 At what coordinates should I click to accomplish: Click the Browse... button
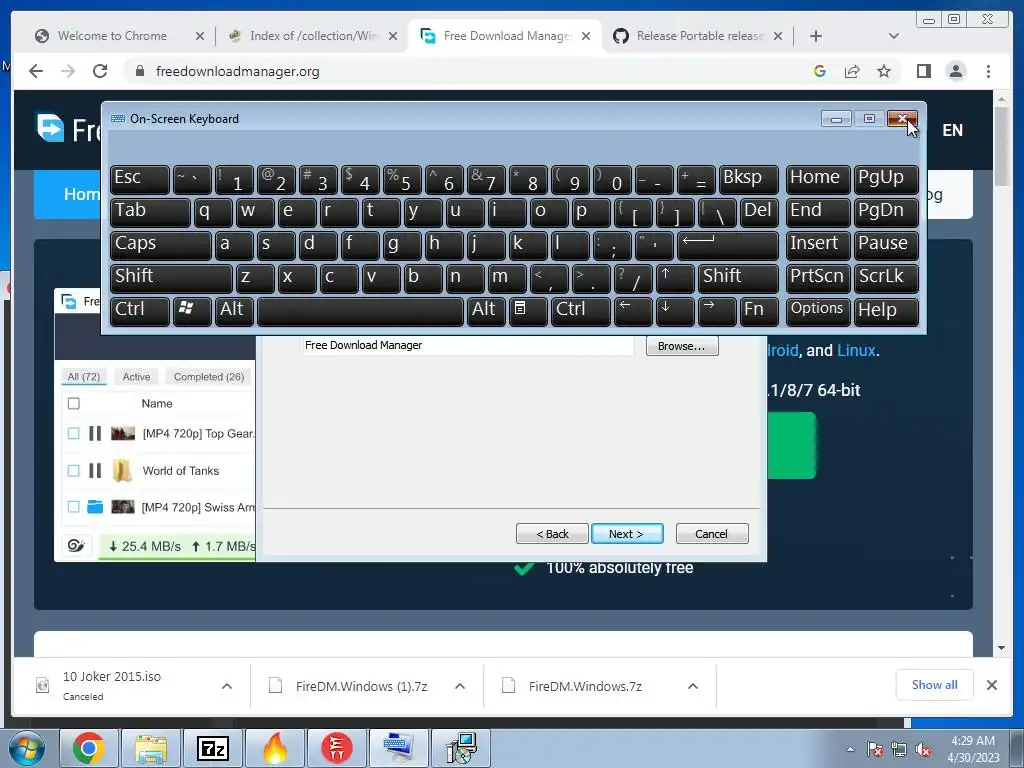tap(682, 346)
